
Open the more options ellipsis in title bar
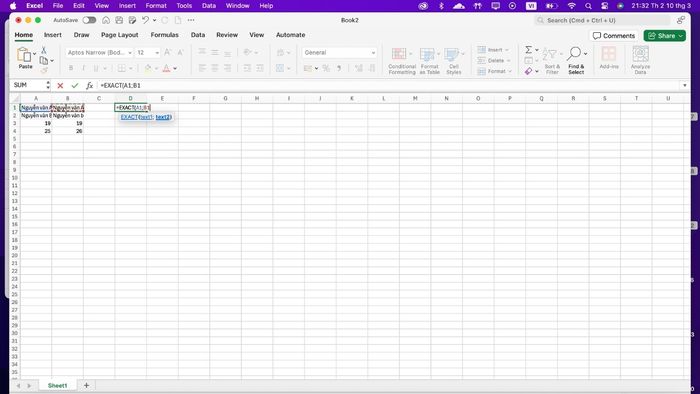click(191, 20)
